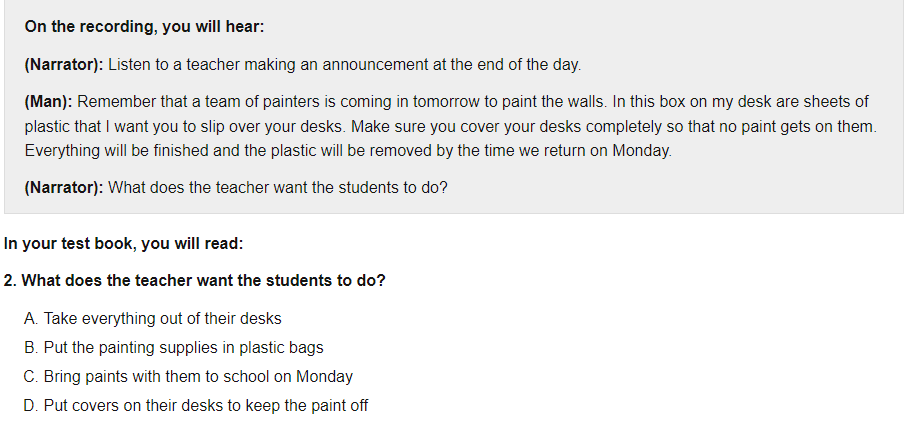Click the line starting "plastic that I want you"
This screenshot has width=907, height=424.
tap(450, 127)
